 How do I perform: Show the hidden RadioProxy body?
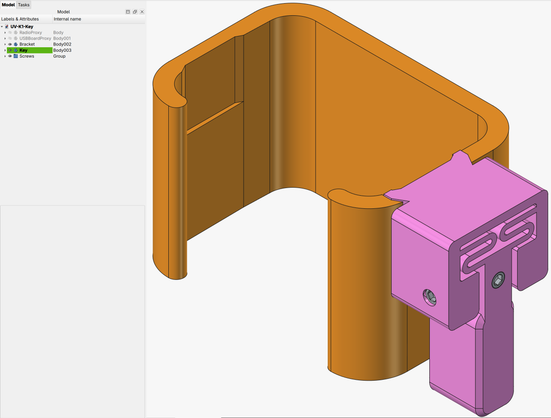(x=10, y=33)
